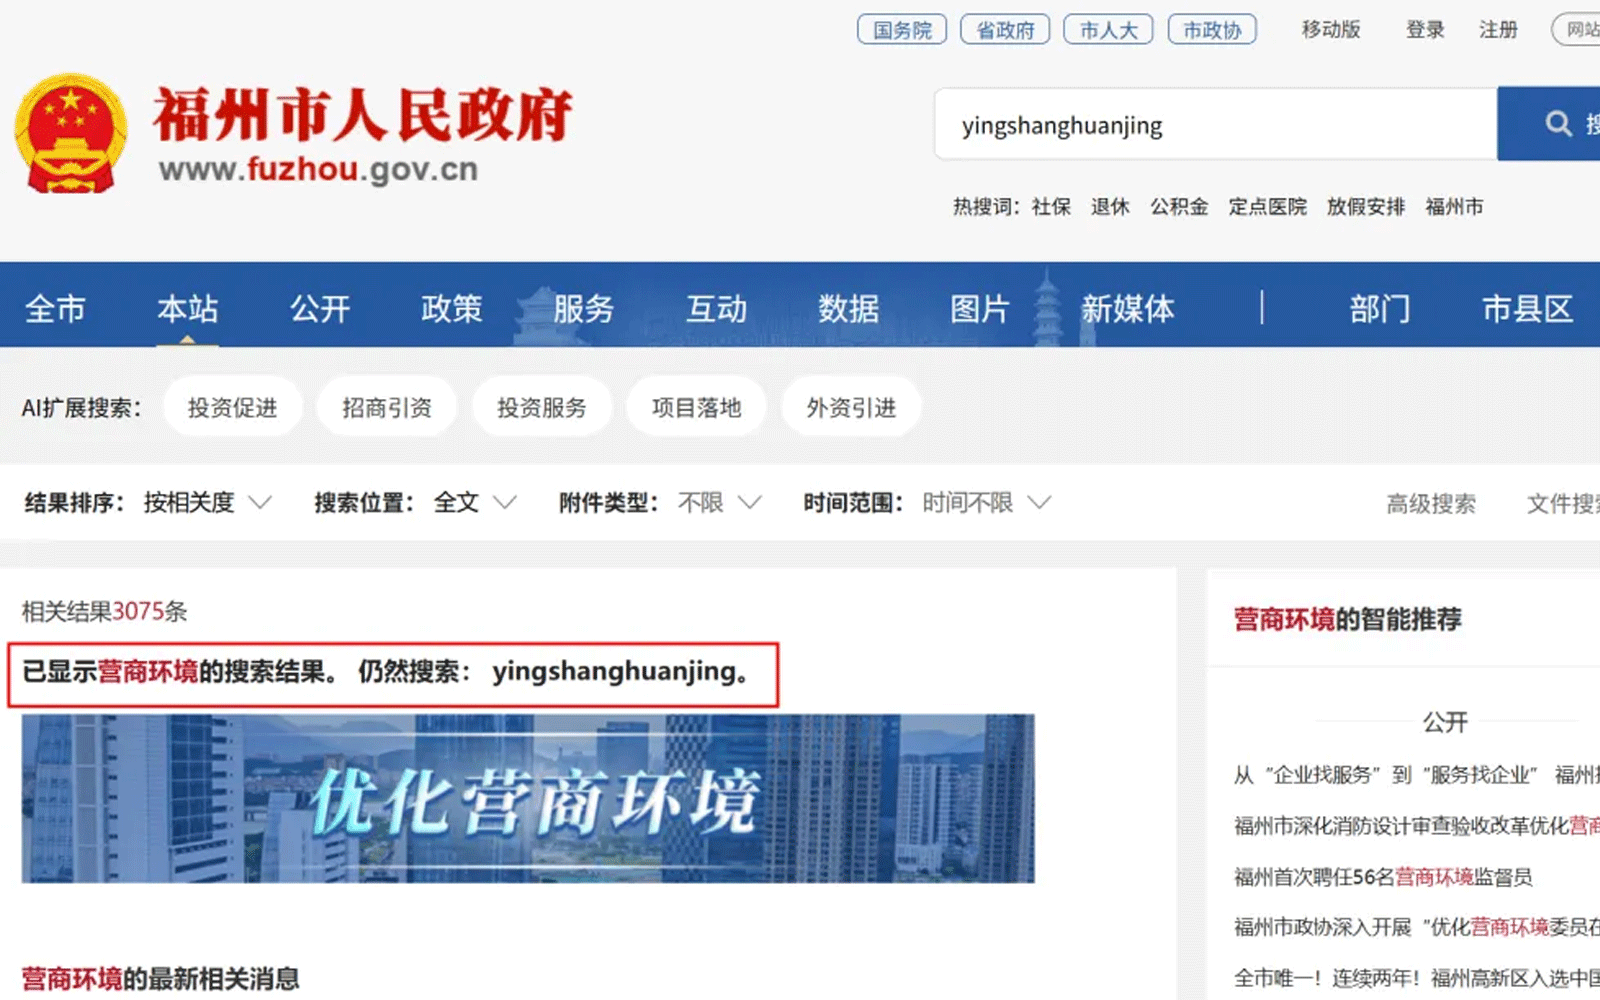Click the national emblem logo
Image resolution: width=1600 pixels, height=1000 pixels.
[71, 133]
